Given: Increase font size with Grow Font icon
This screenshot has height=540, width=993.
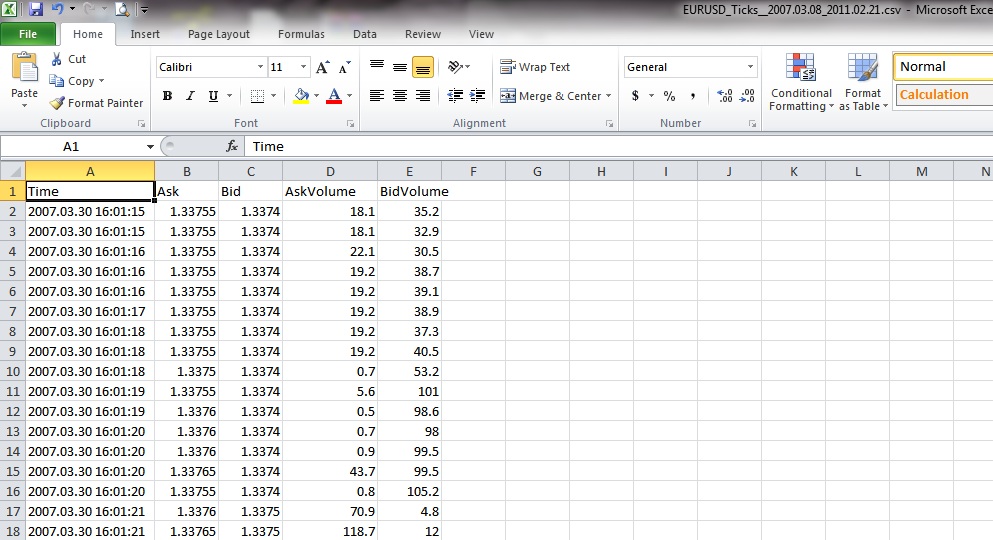Looking at the screenshot, I should tap(322, 67).
